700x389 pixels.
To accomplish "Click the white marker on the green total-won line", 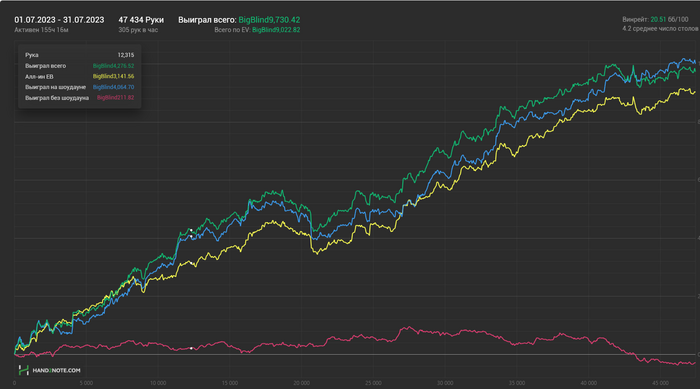I will point(191,230).
